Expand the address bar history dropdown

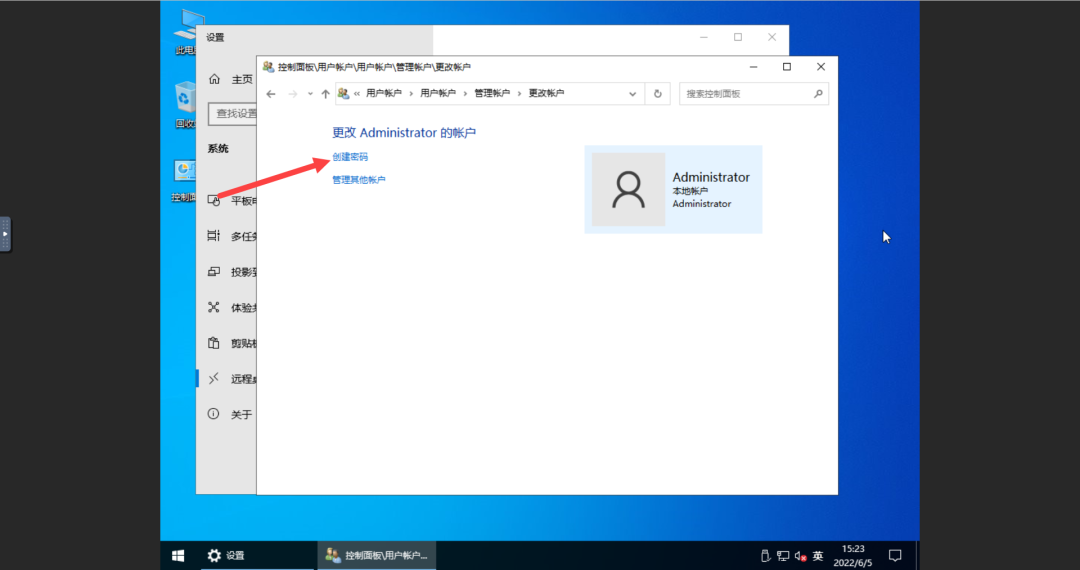click(x=632, y=94)
